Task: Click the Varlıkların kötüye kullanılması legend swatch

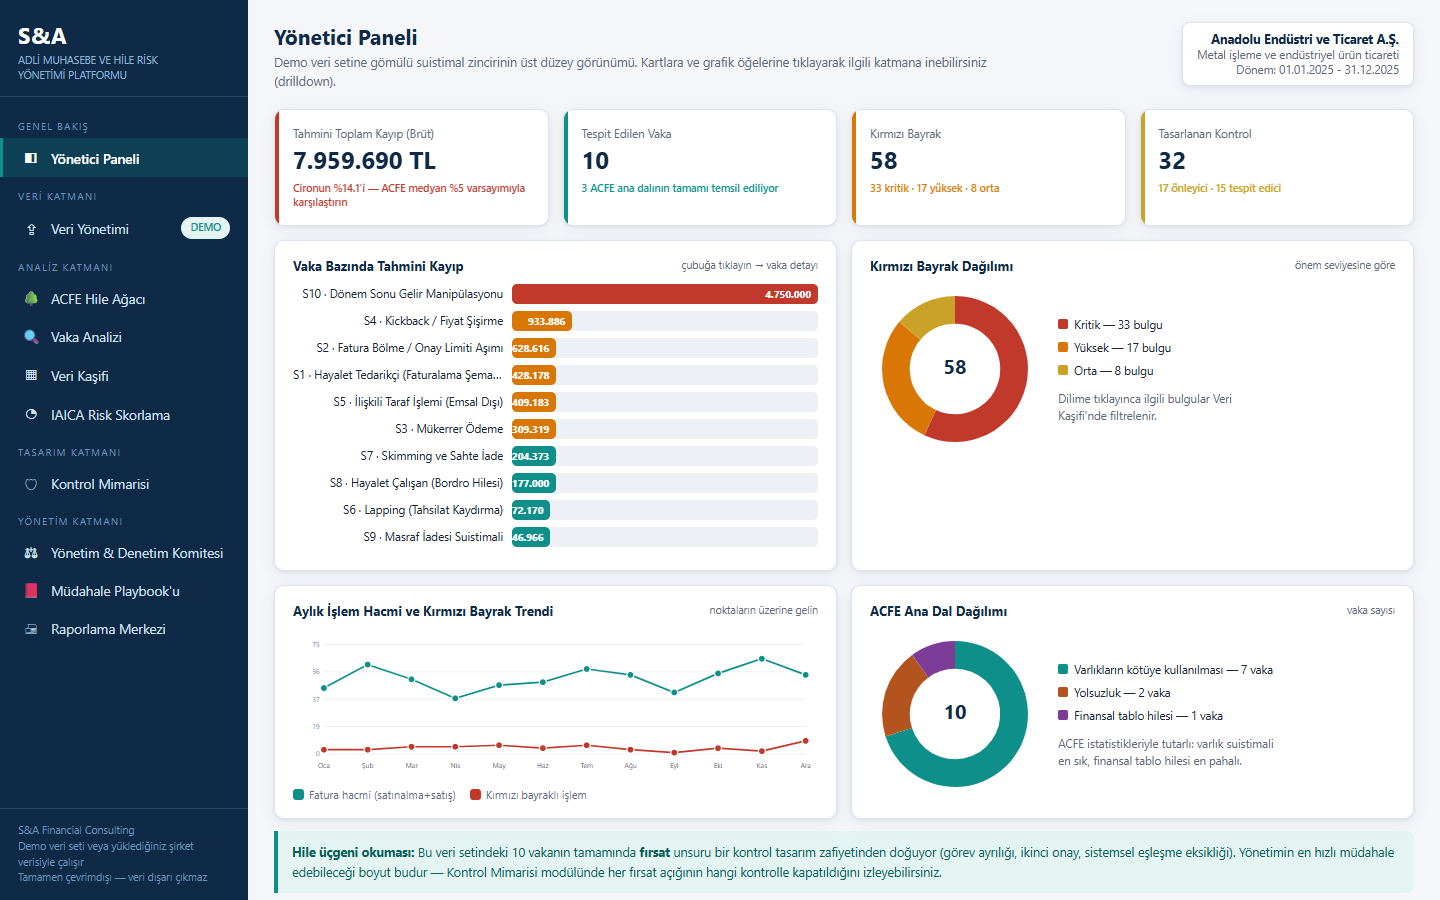Action: coord(1063,670)
